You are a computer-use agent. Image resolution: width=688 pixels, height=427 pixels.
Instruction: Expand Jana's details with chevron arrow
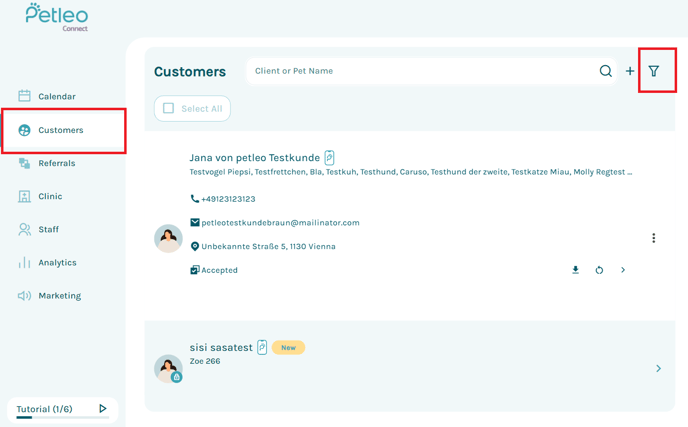(x=623, y=270)
